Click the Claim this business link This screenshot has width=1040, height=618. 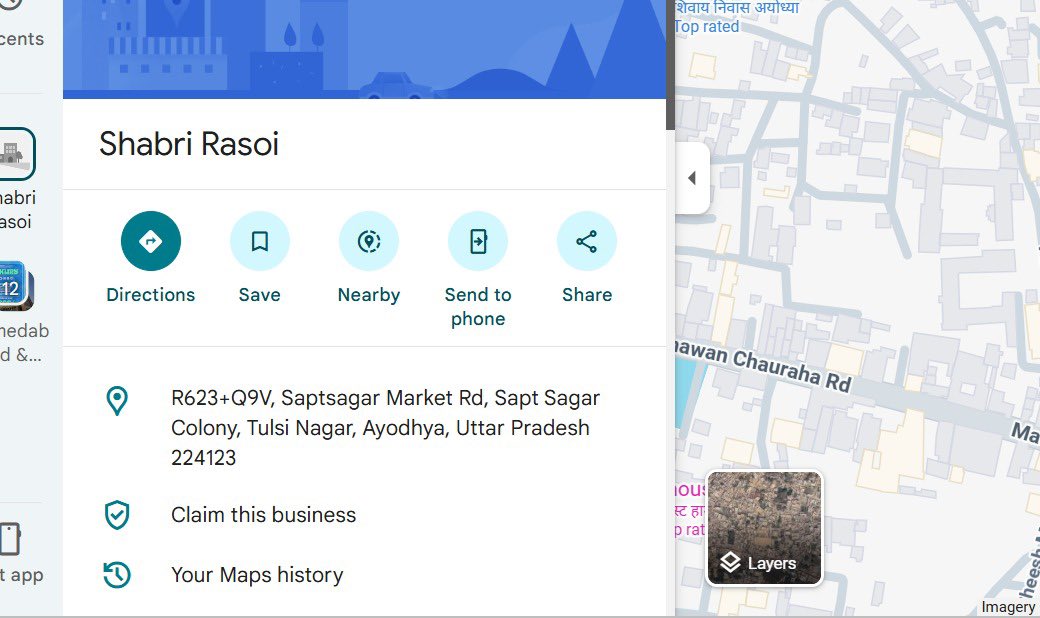(x=263, y=515)
